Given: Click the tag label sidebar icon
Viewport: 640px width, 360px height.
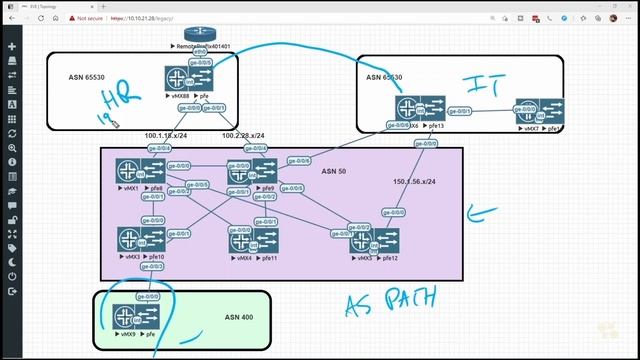Looking at the screenshot, I should coord(12,248).
